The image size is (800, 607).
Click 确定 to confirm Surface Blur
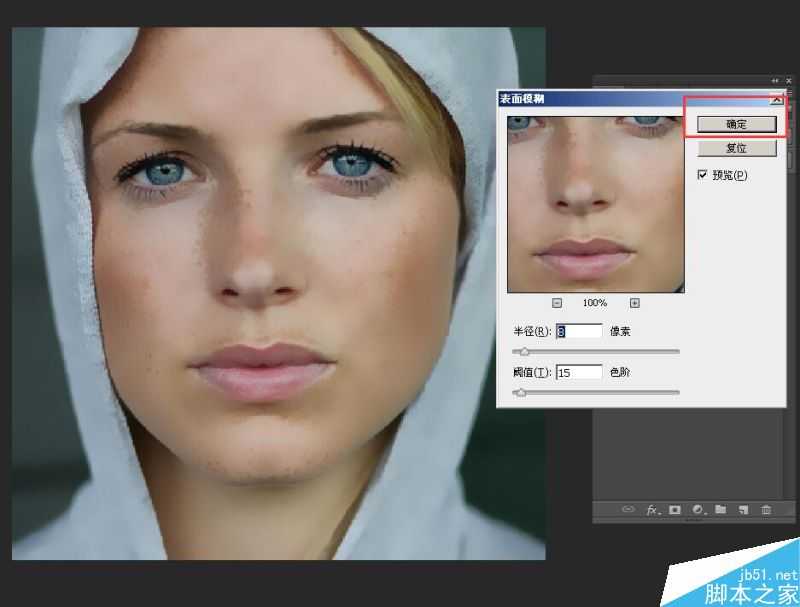point(736,124)
